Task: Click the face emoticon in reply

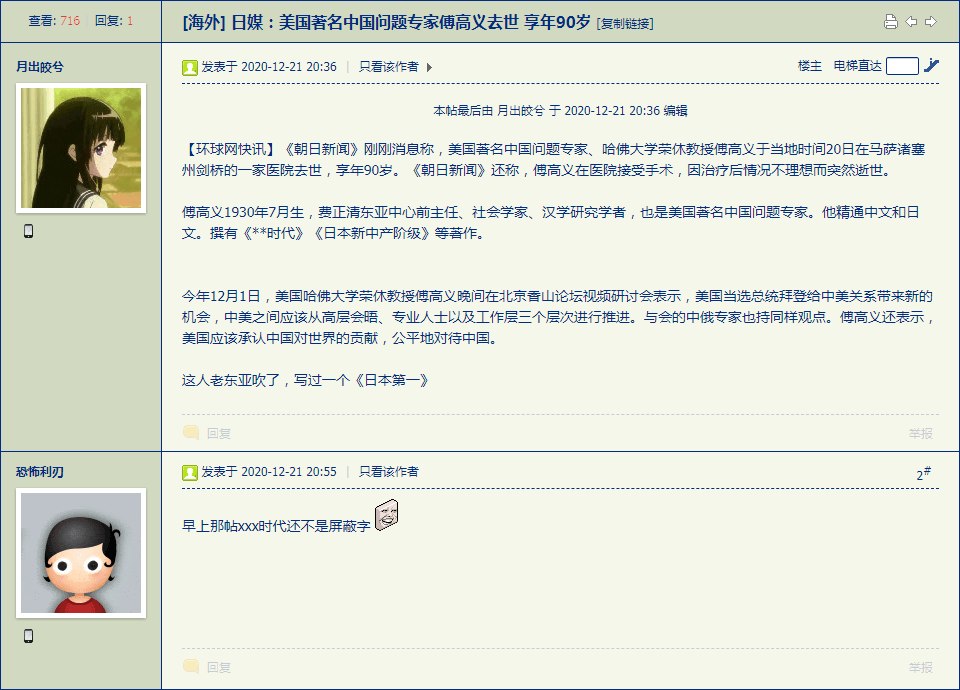Action: pyautogui.click(x=386, y=515)
